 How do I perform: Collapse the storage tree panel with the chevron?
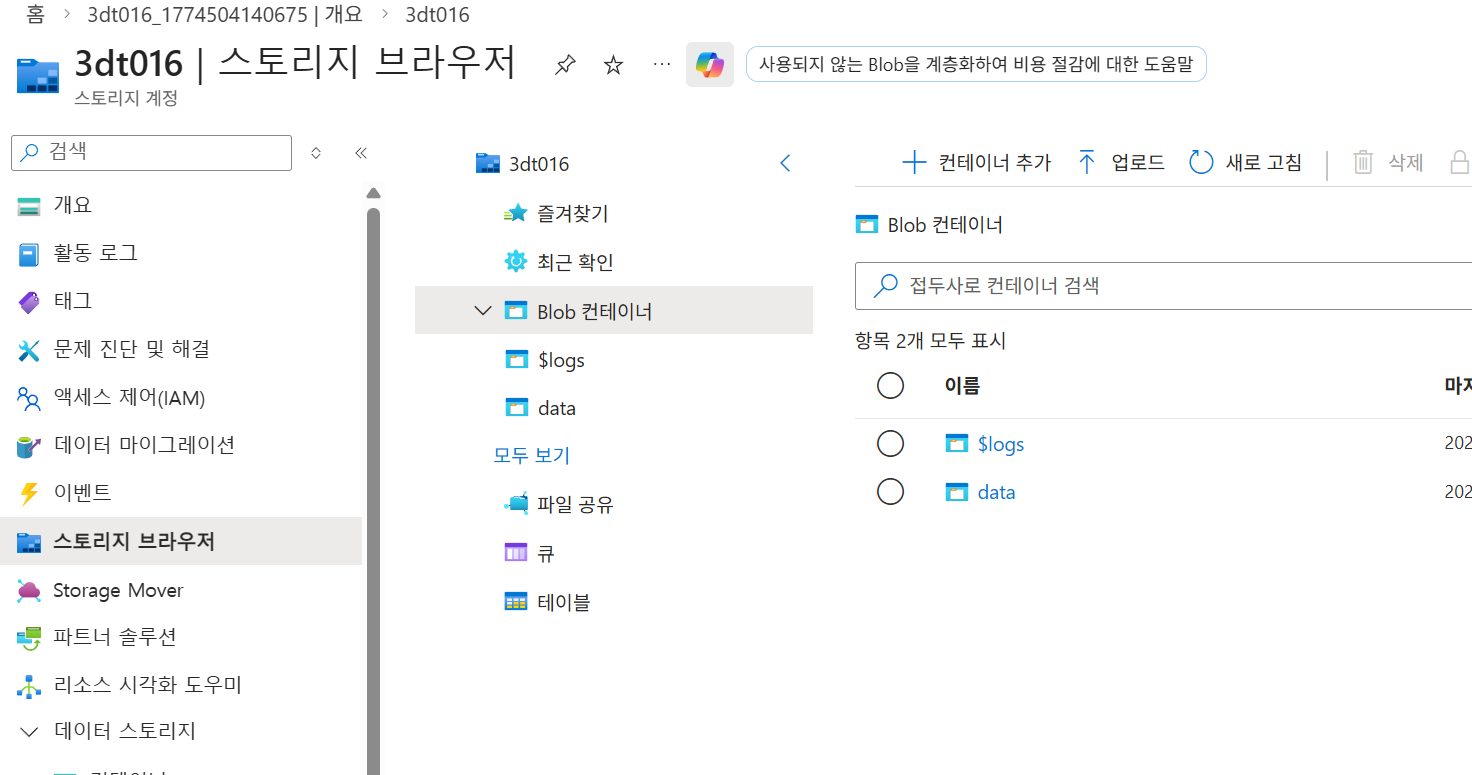pyautogui.click(x=785, y=164)
